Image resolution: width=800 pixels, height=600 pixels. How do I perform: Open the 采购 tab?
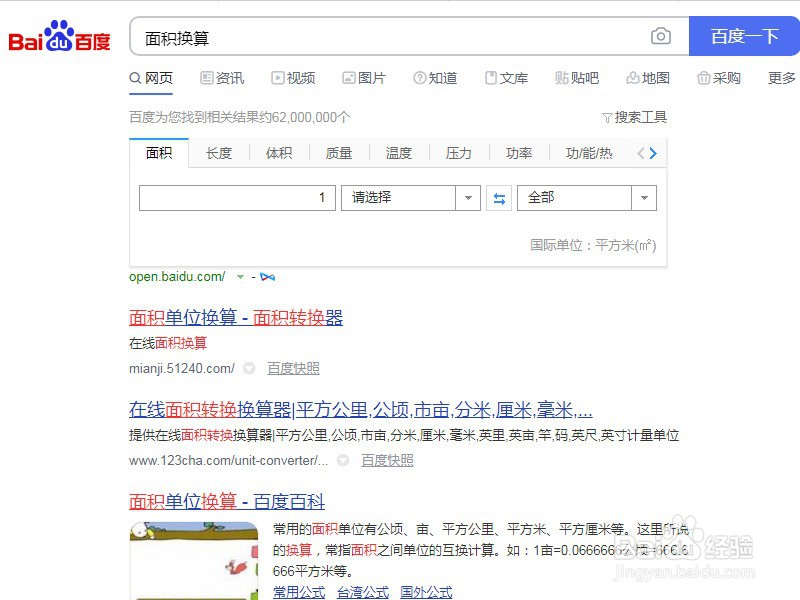(719, 78)
